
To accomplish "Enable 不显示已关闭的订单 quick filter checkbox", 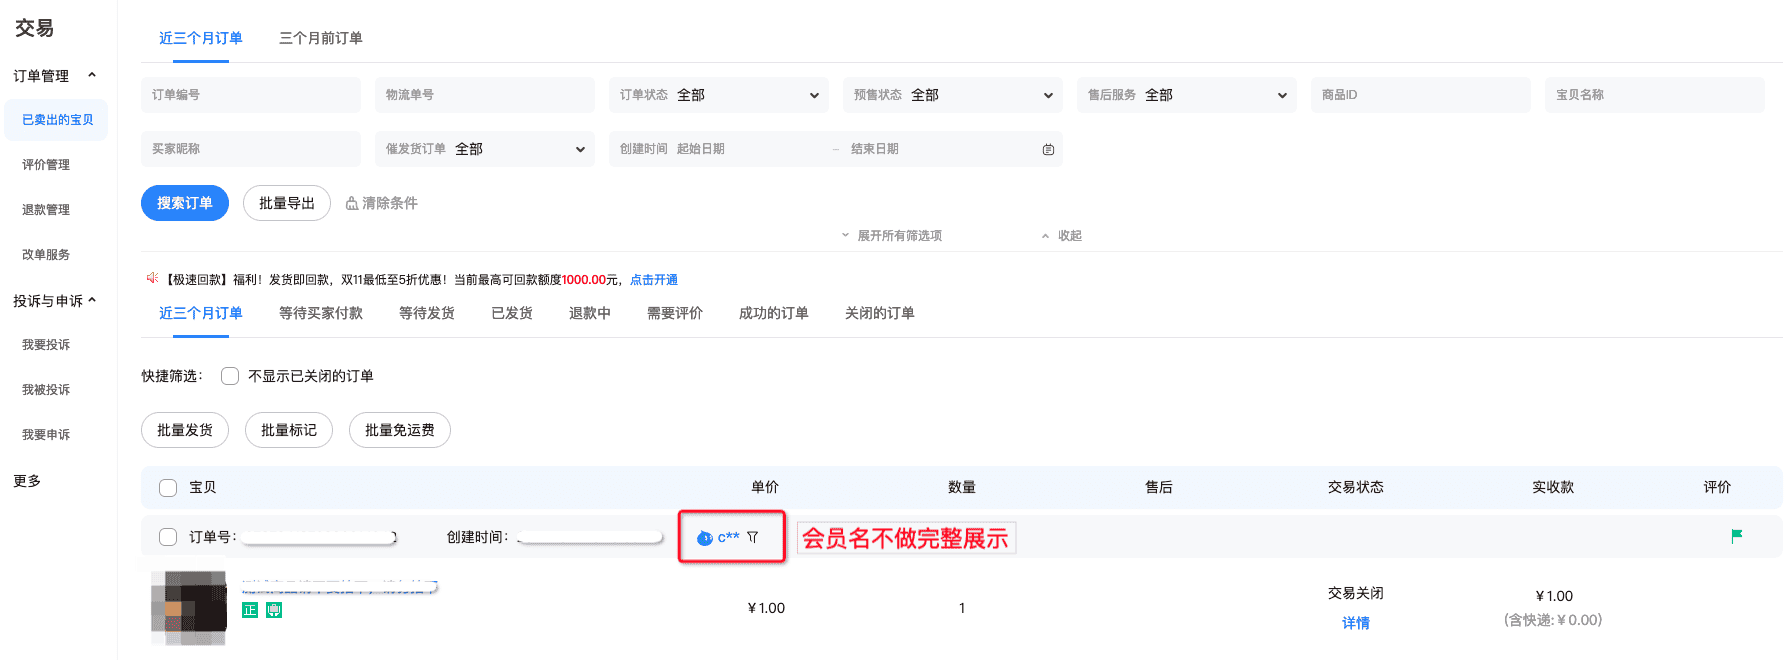I will point(230,376).
